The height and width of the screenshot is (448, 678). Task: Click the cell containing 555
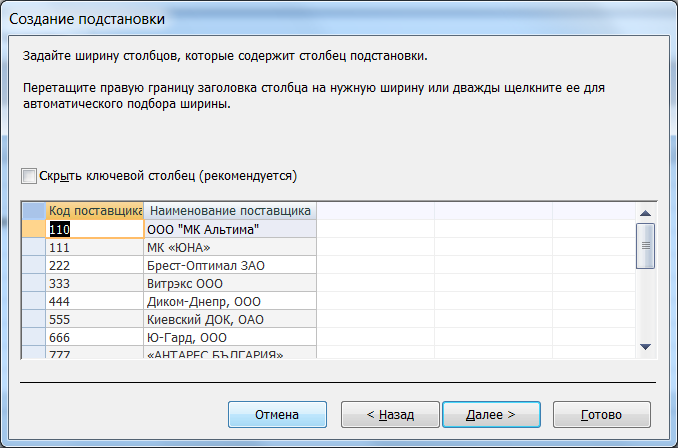coord(95,320)
